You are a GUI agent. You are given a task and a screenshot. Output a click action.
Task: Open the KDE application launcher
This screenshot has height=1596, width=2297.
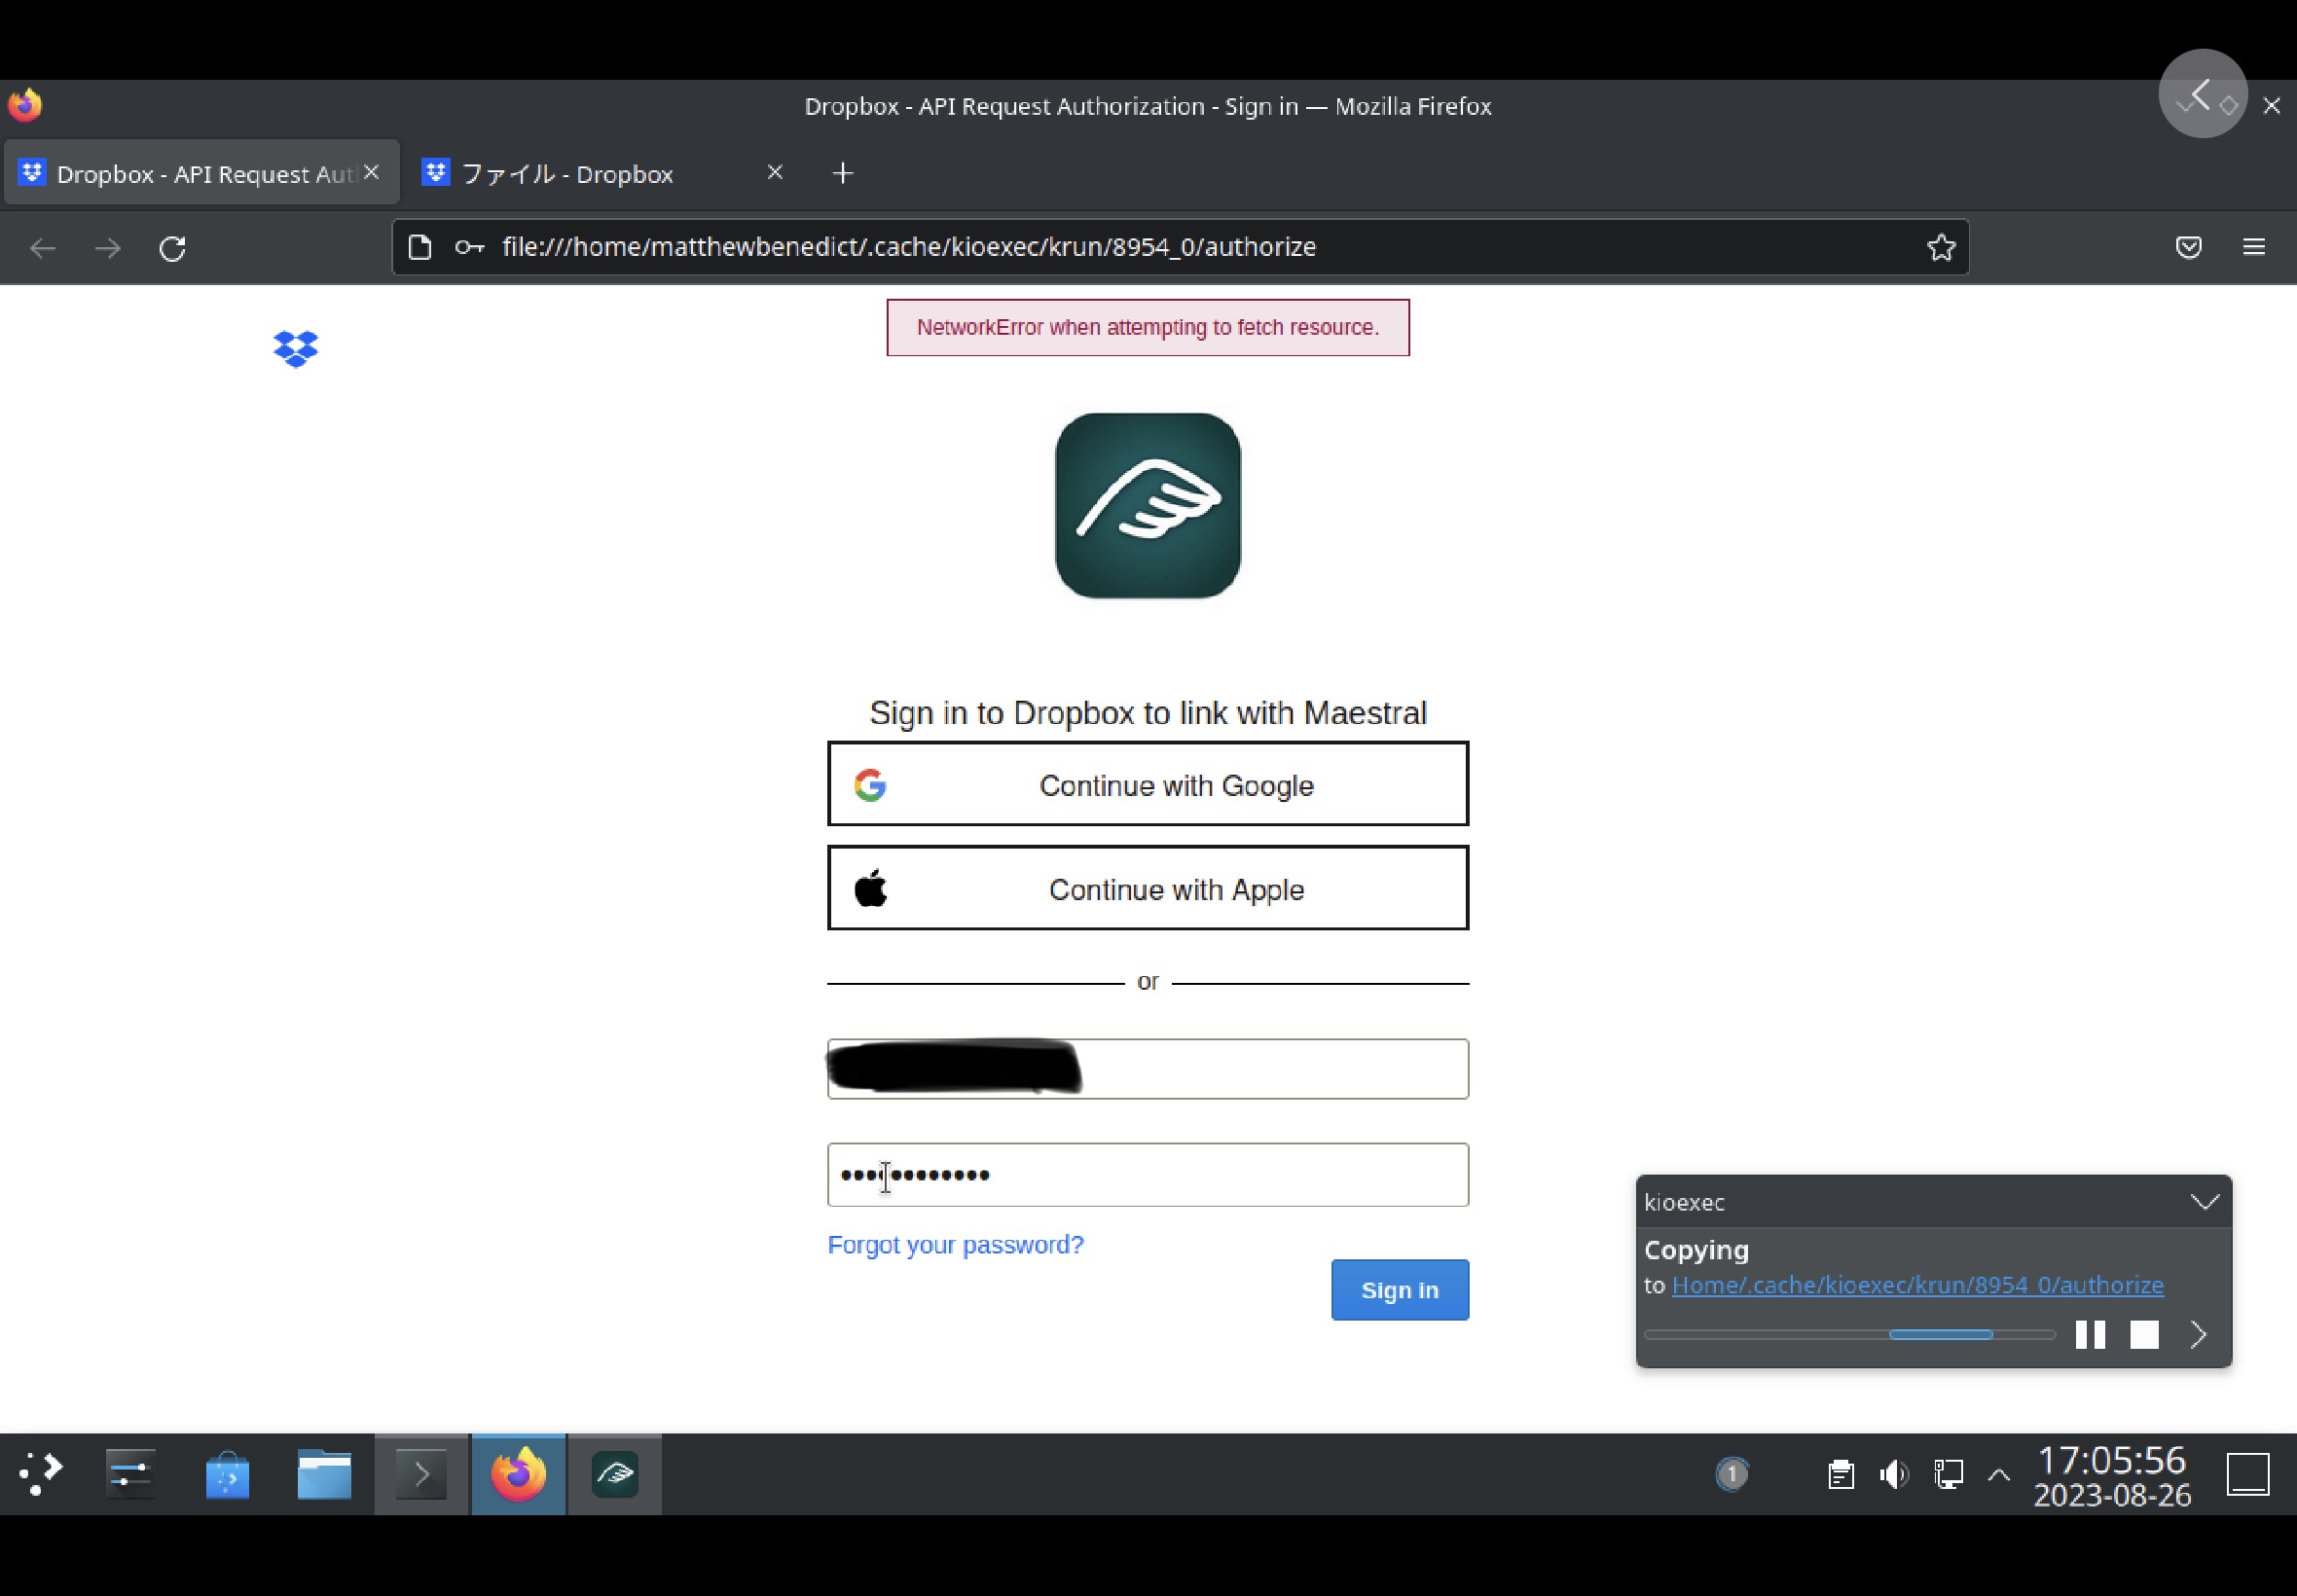pos(41,1474)
